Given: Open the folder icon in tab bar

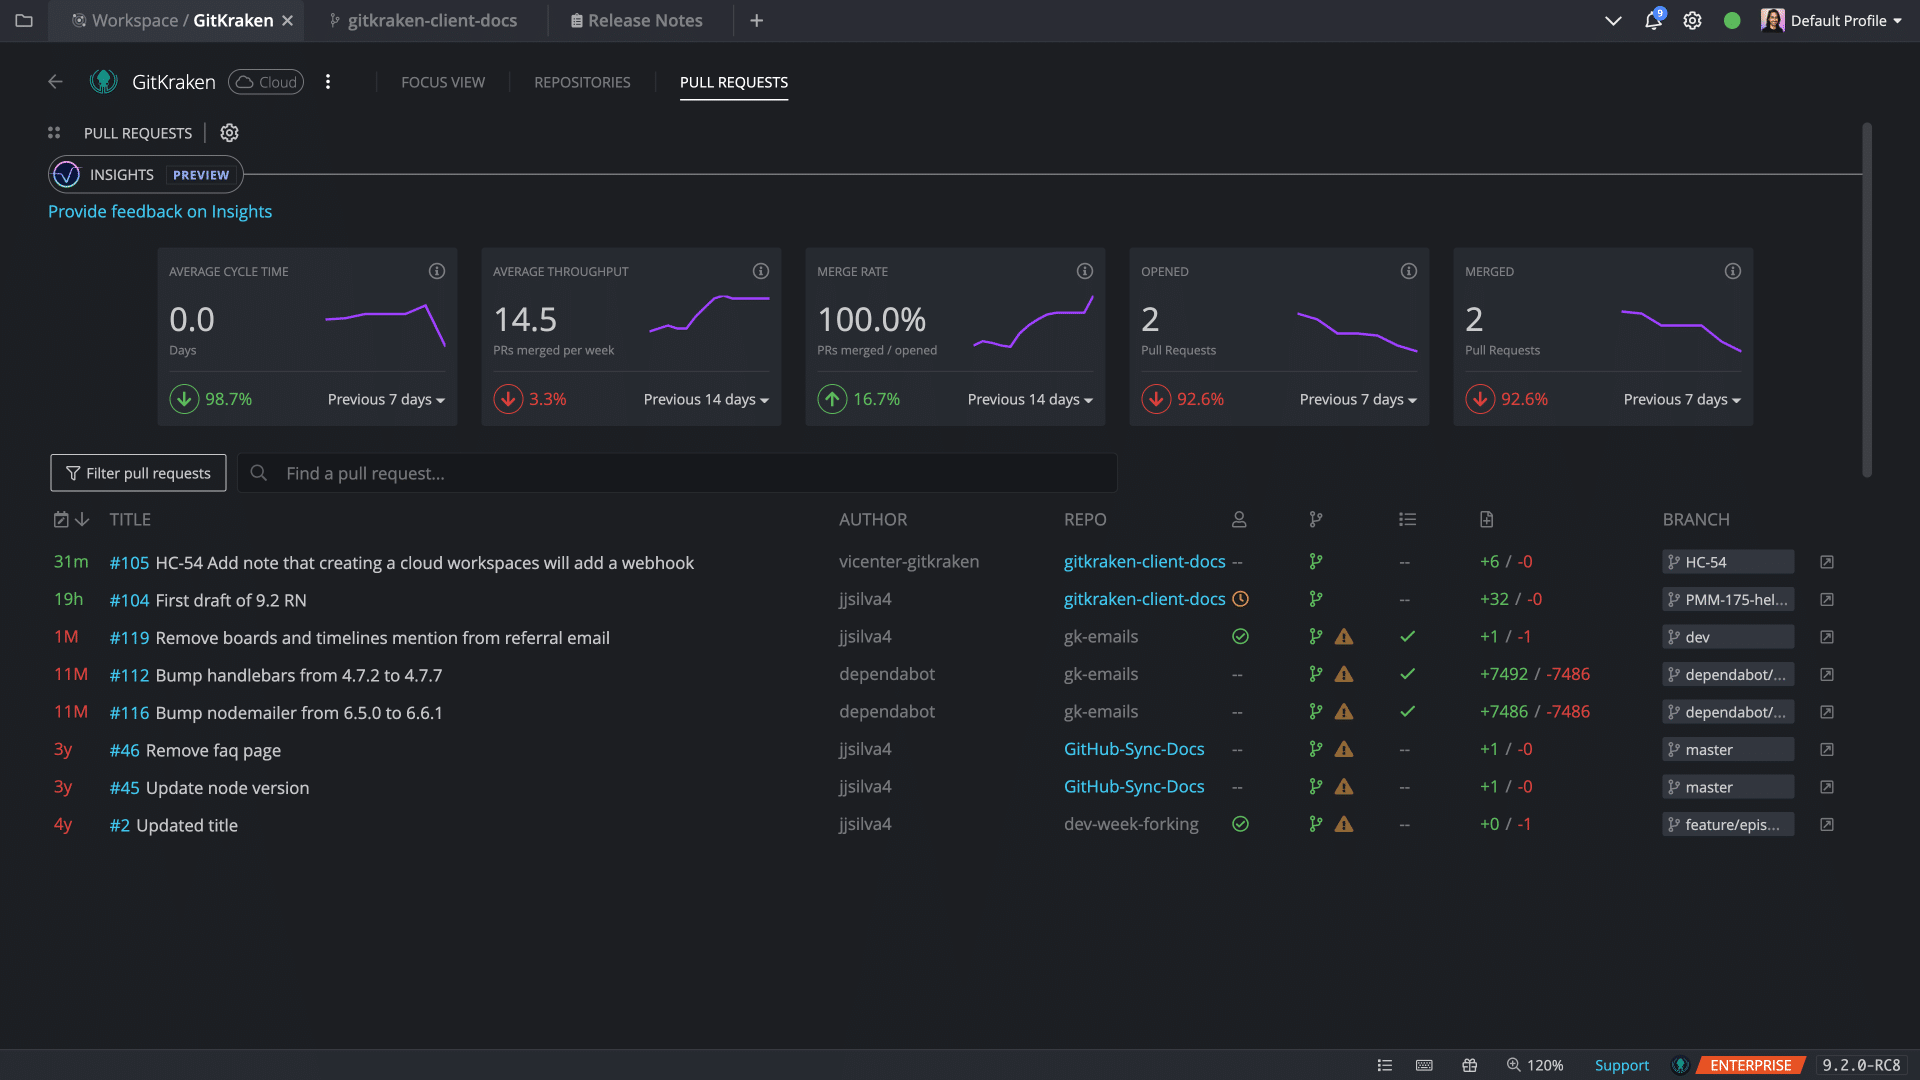Looking at the screenshot, I should point(24,20).
